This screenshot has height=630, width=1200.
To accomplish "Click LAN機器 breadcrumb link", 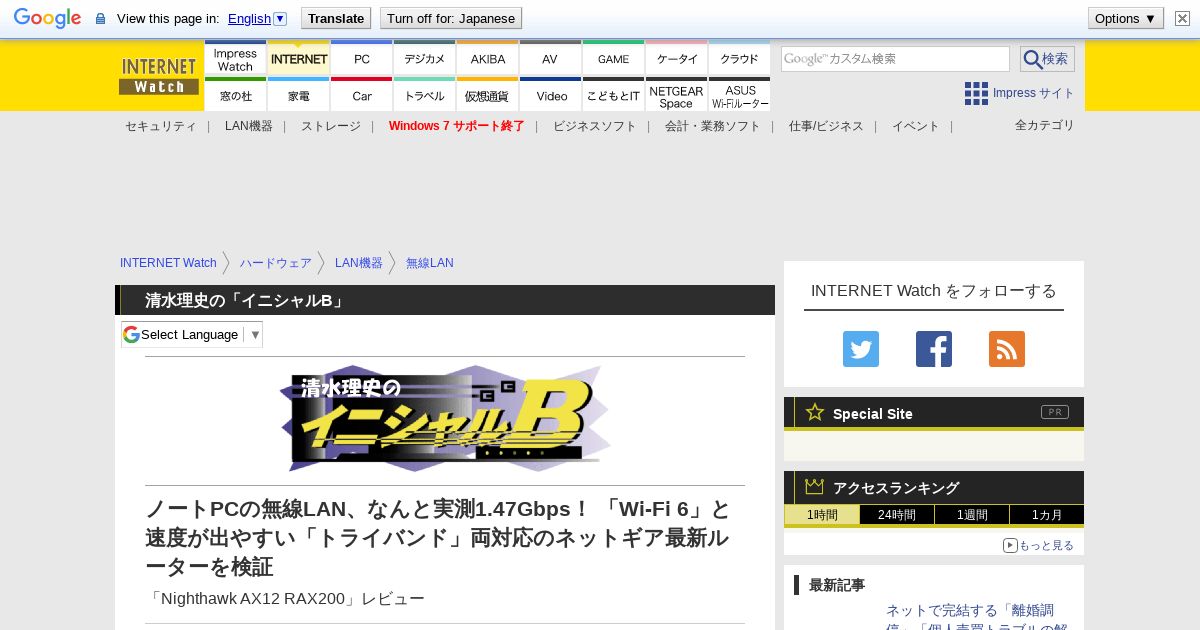I will click(359, 263).
